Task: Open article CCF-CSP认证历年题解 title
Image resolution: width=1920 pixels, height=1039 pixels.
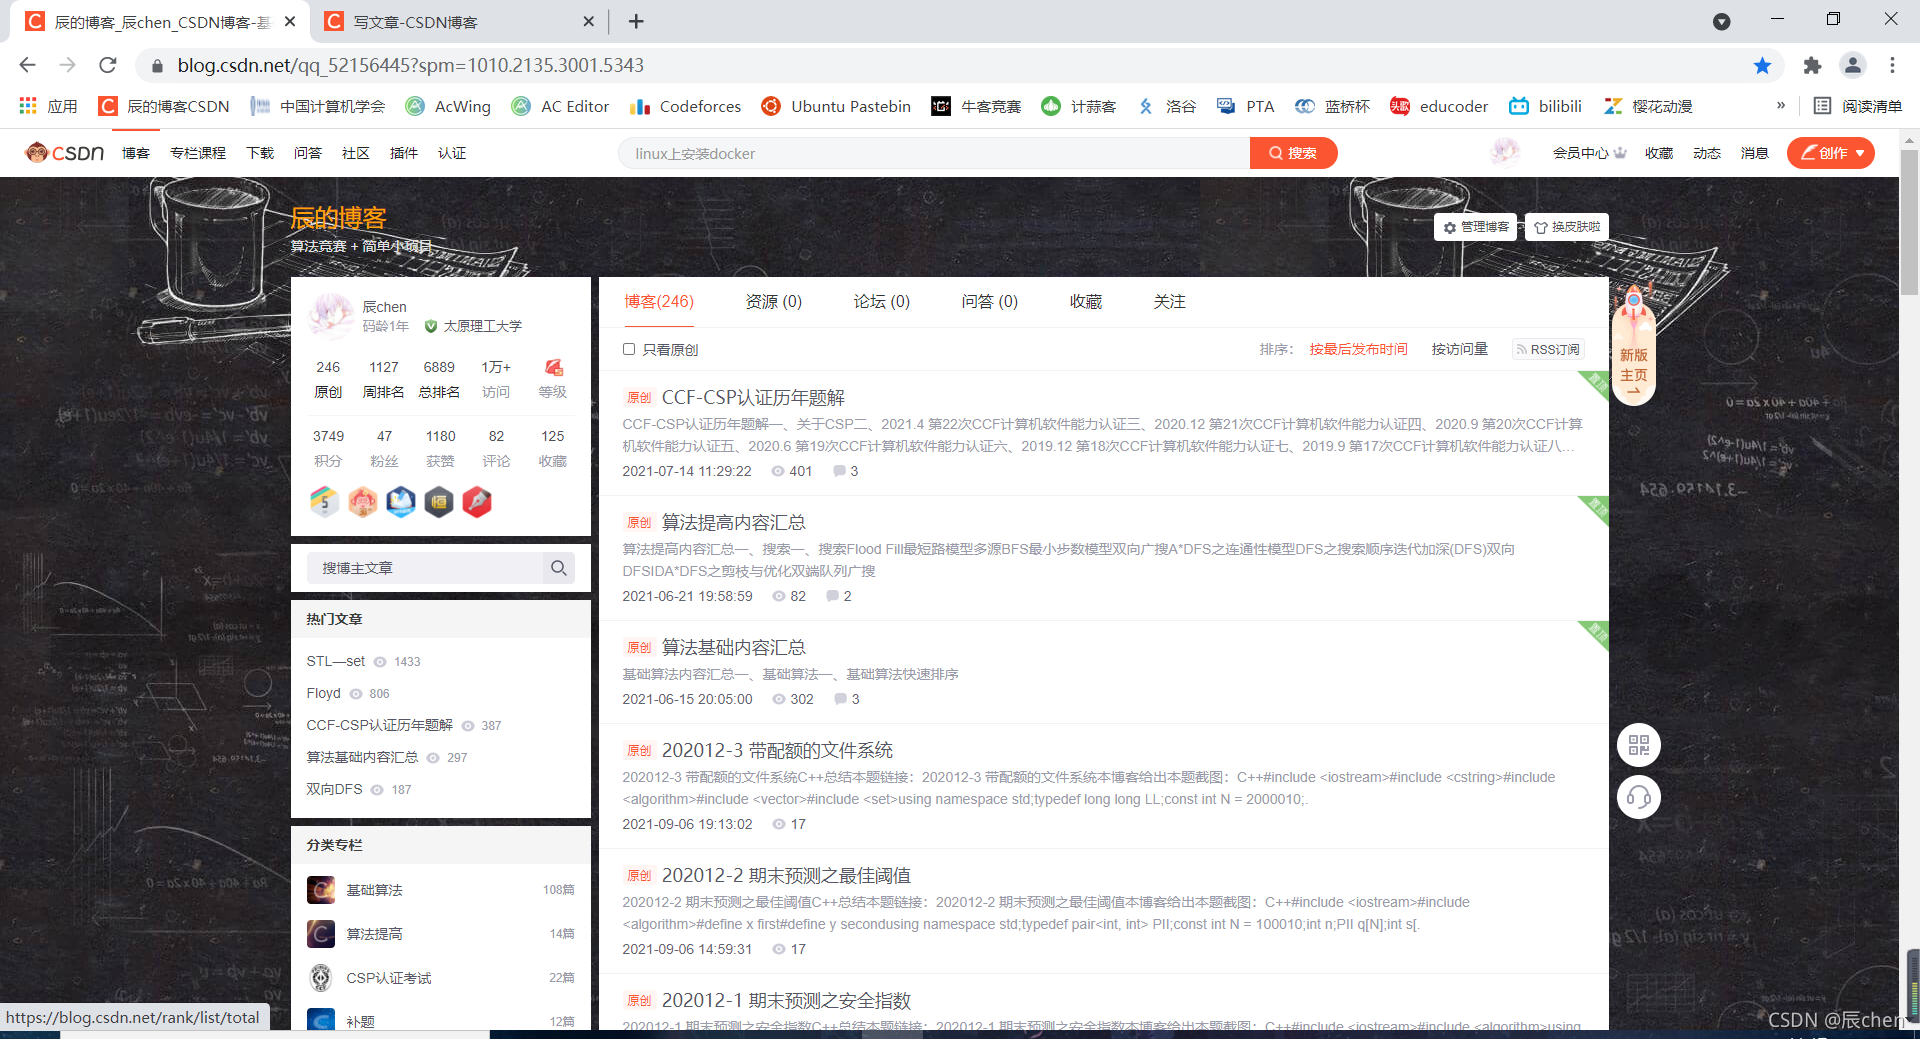Action: pyautogui.click(x=753, y=397)
